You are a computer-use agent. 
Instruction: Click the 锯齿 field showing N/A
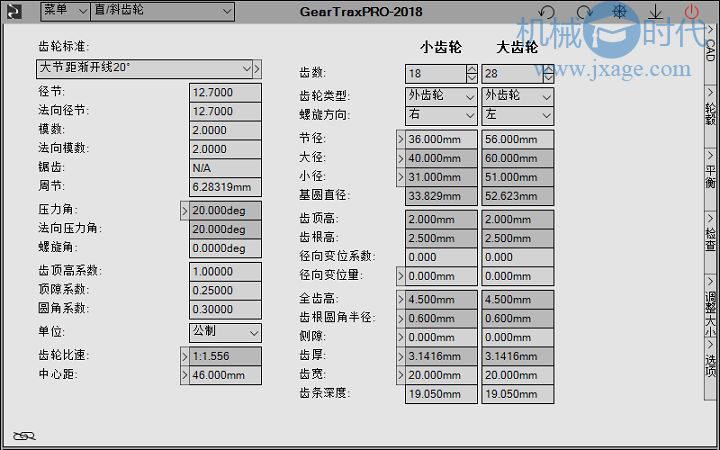click(x=225, y=168)
